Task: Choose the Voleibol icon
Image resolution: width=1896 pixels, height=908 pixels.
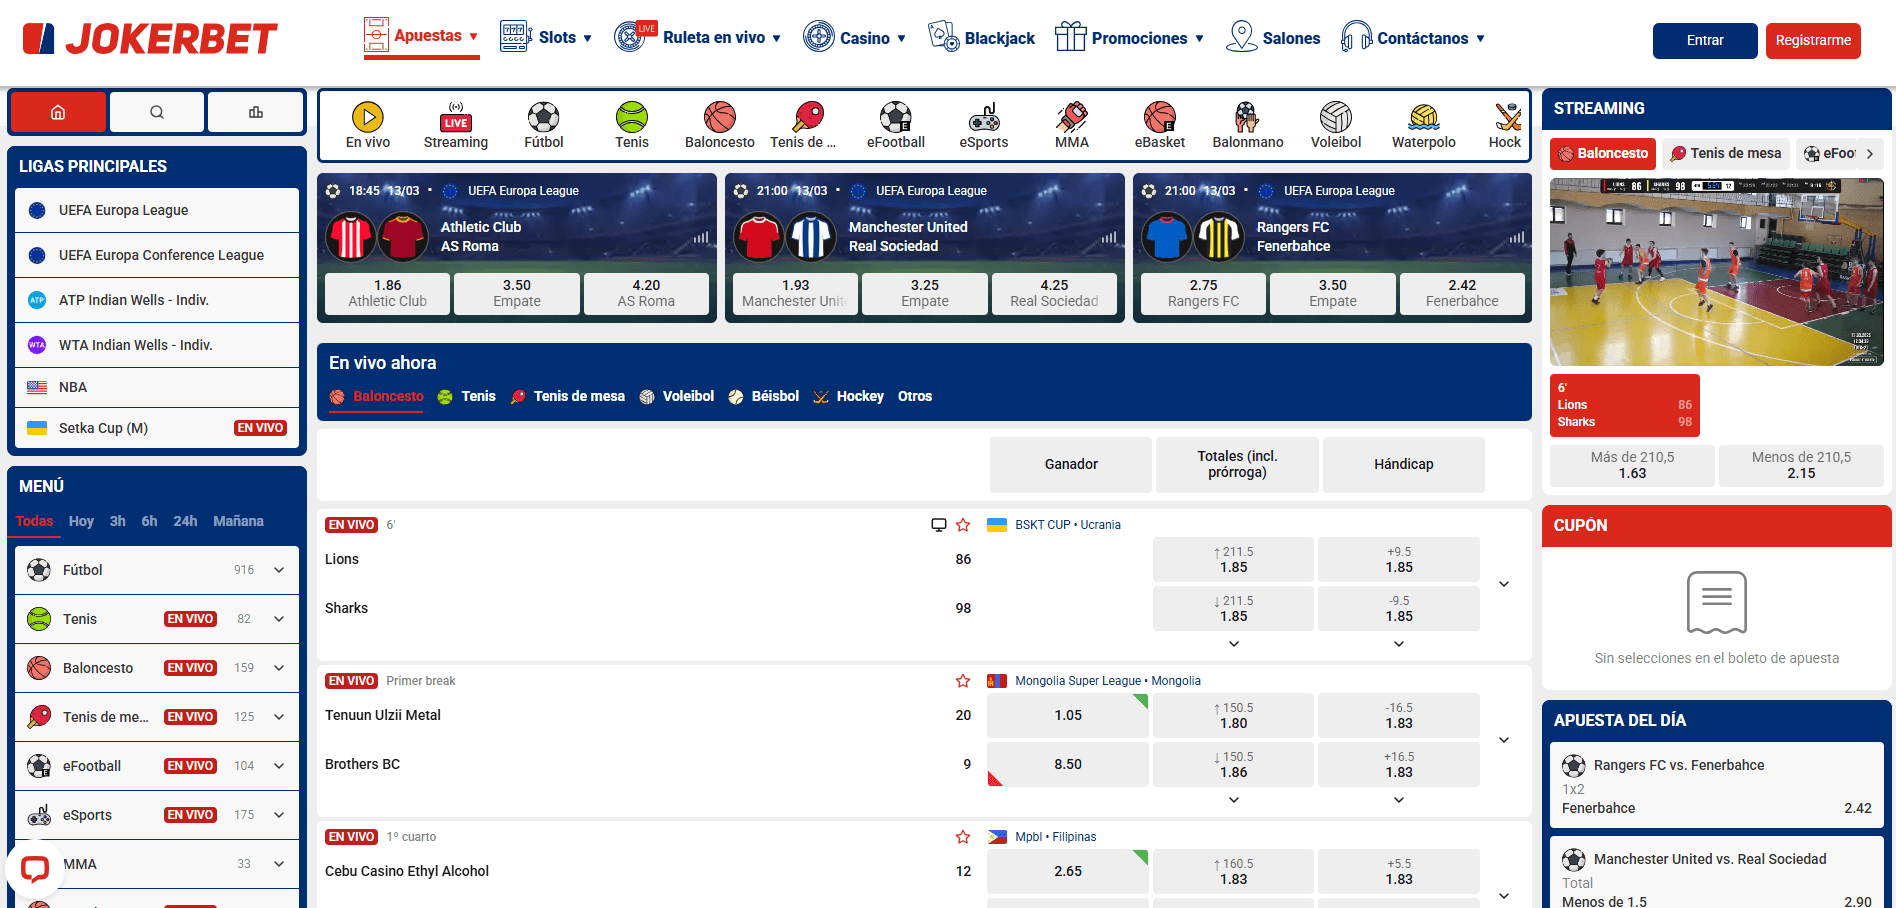Action: pos(1336,117)
